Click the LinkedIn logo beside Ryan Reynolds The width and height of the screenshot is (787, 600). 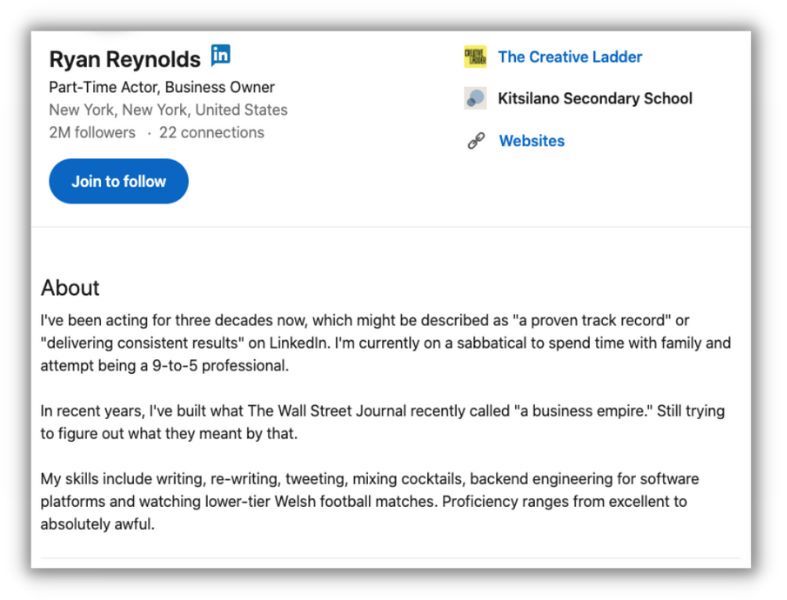(220, 55)
